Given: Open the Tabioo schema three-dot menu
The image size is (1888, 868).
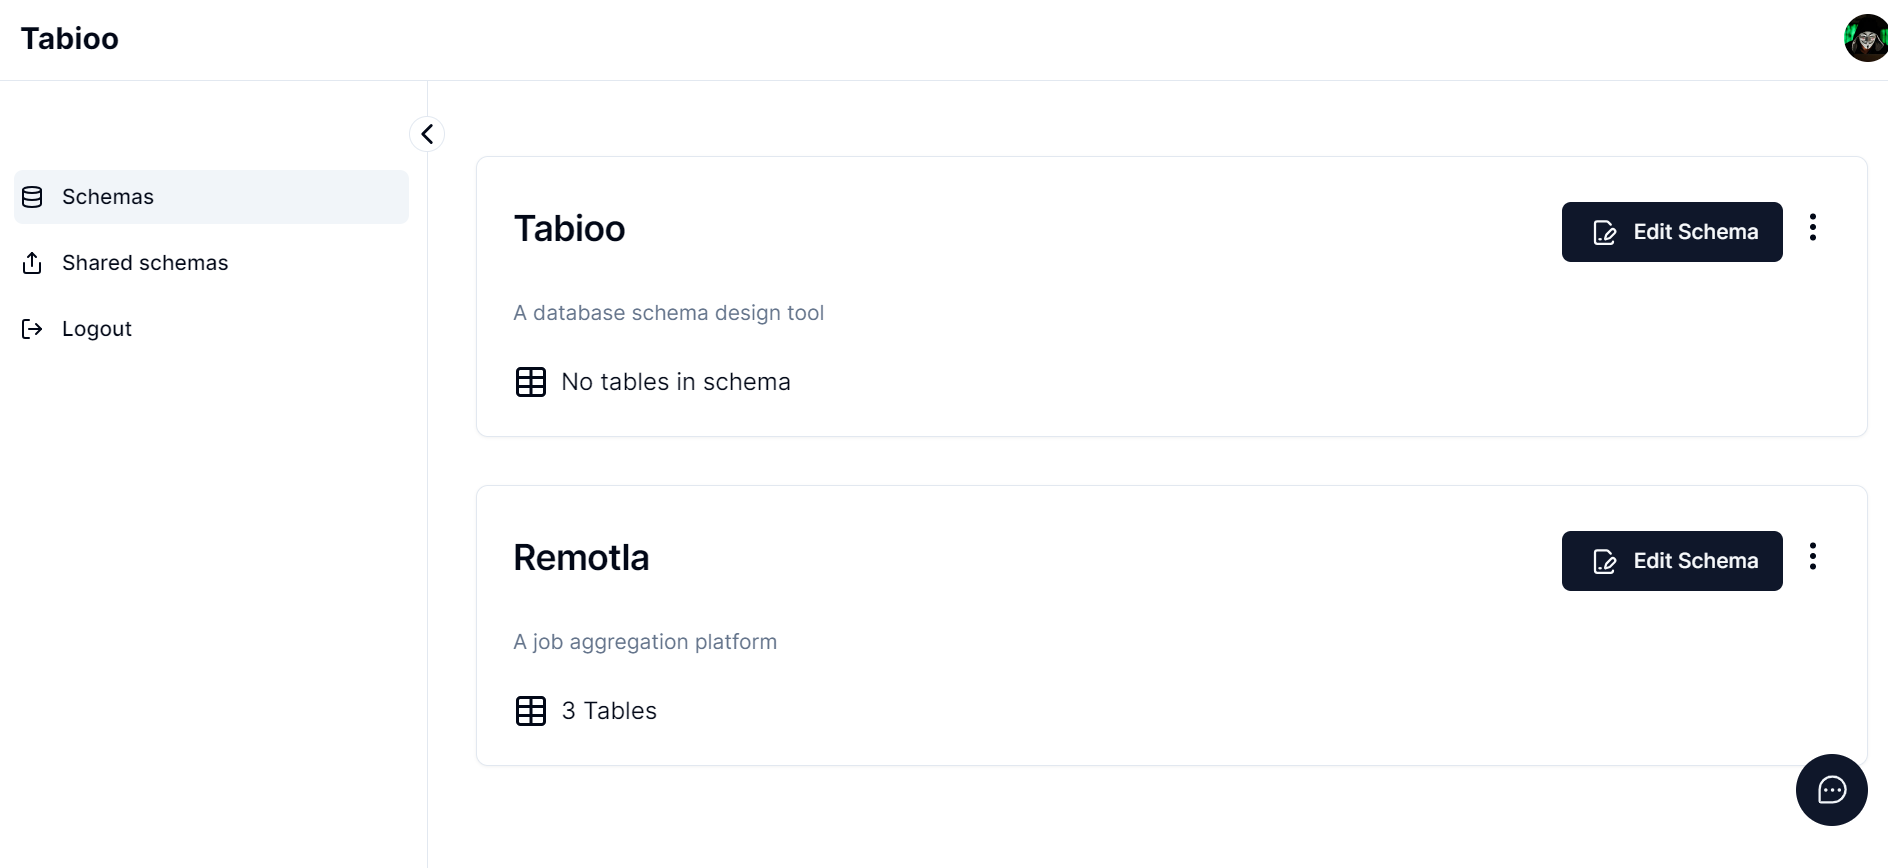Looking at the screenshot, I should [x=1812, y=228].
